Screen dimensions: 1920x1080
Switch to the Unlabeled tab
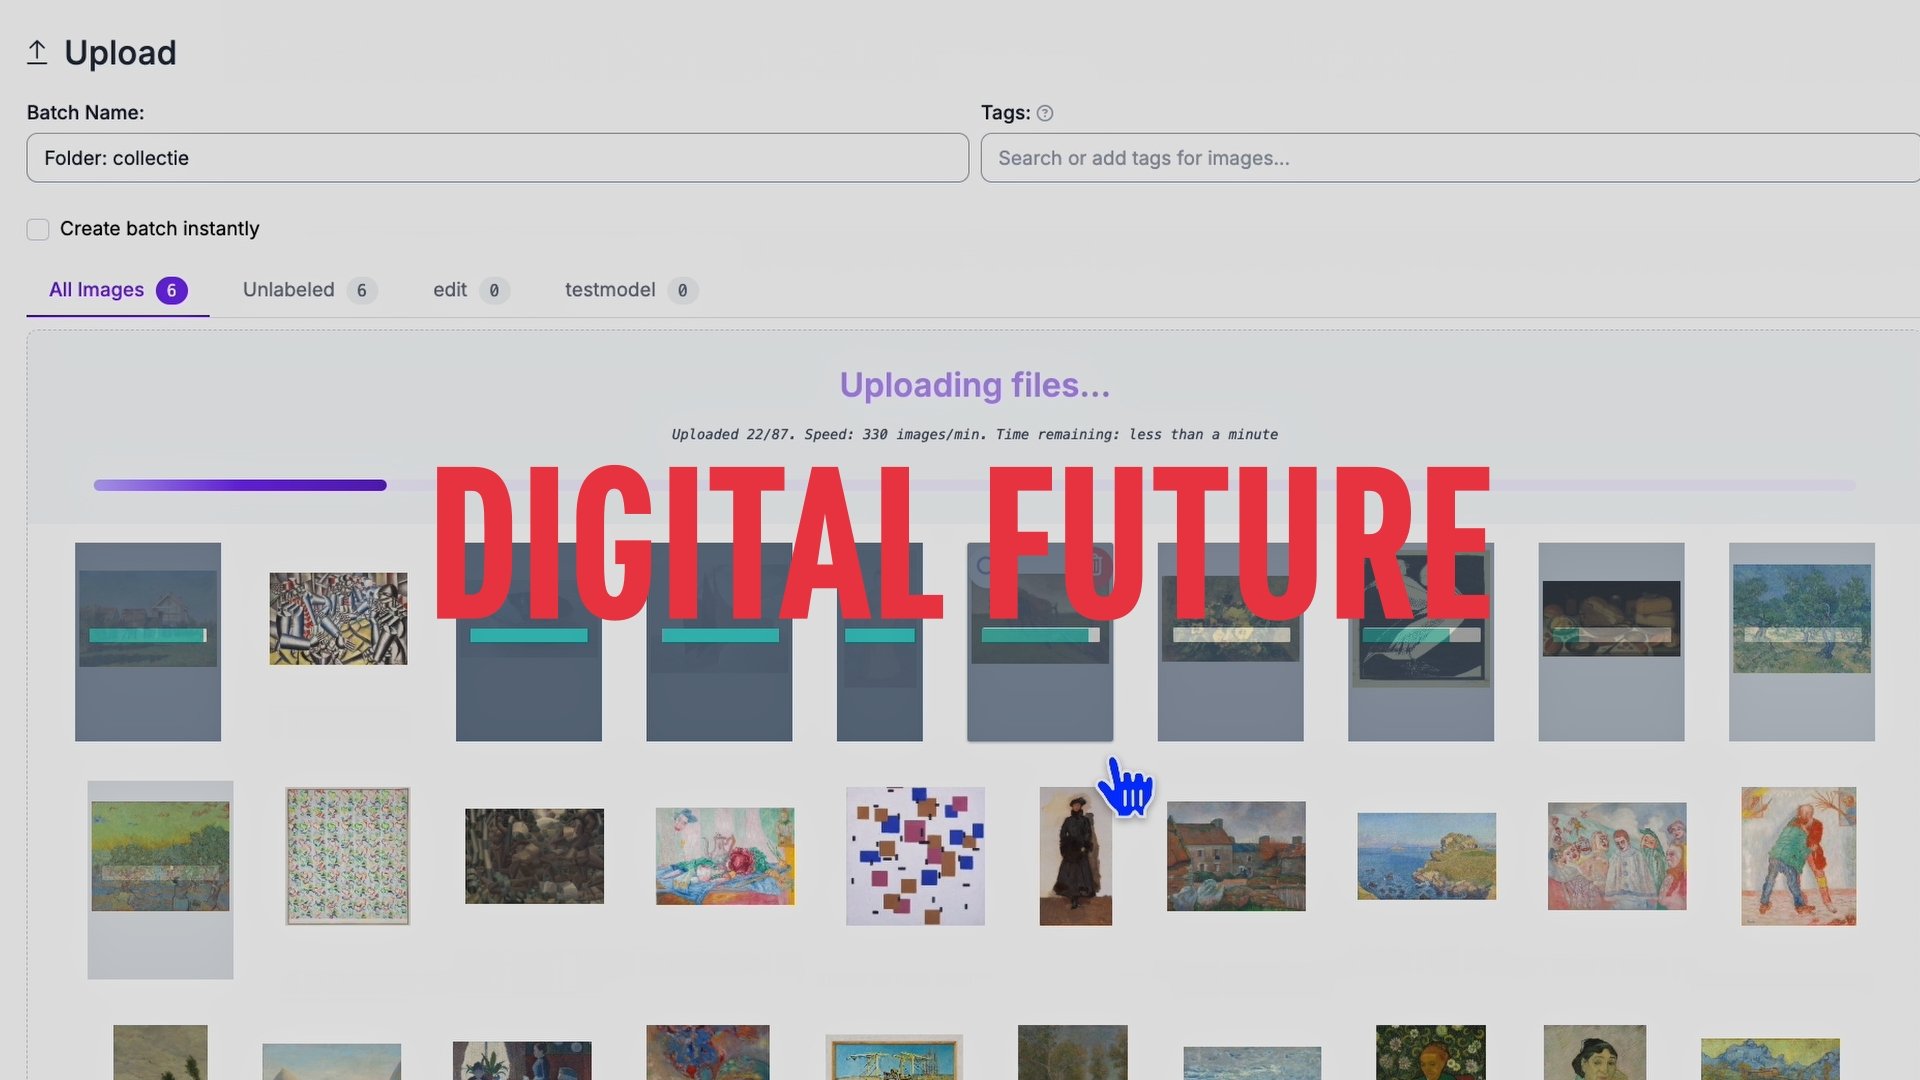[x=310, y=290]
